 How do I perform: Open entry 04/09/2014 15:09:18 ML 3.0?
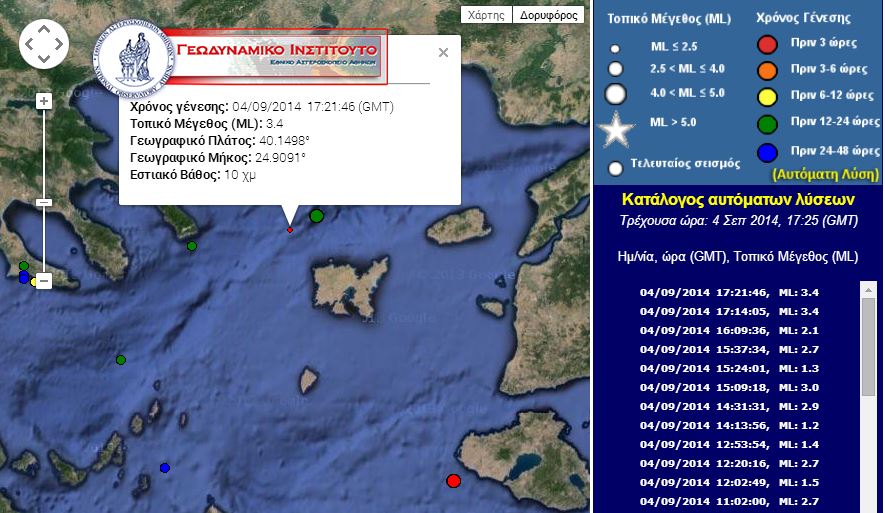[x=729, y=387]
